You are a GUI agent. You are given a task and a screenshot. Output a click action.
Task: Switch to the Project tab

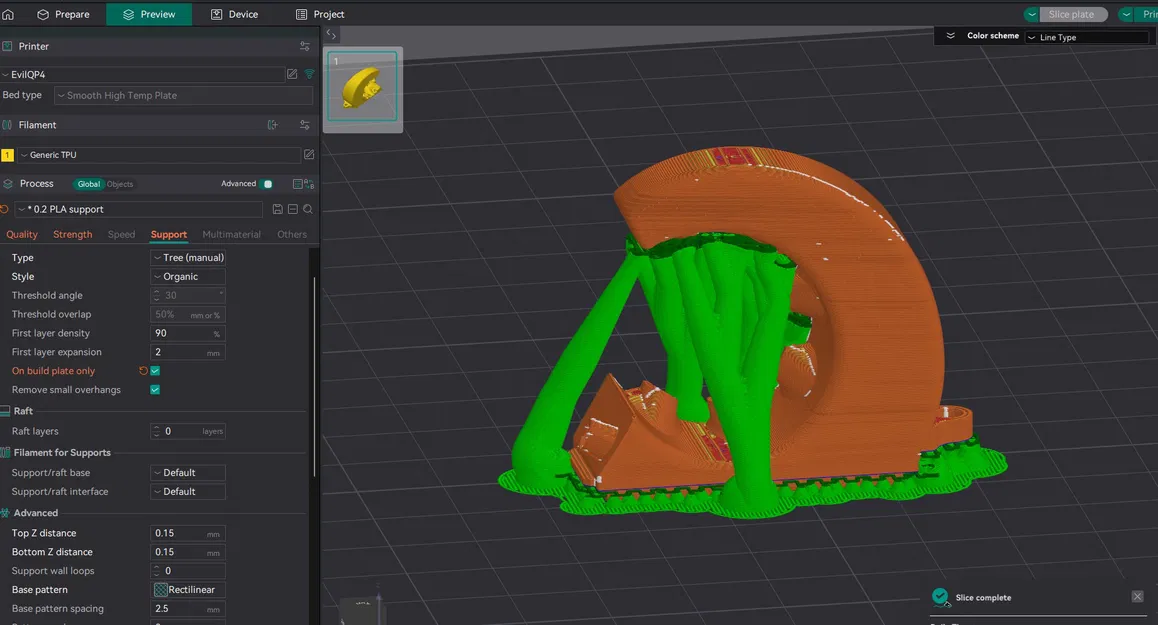[320, 14]
